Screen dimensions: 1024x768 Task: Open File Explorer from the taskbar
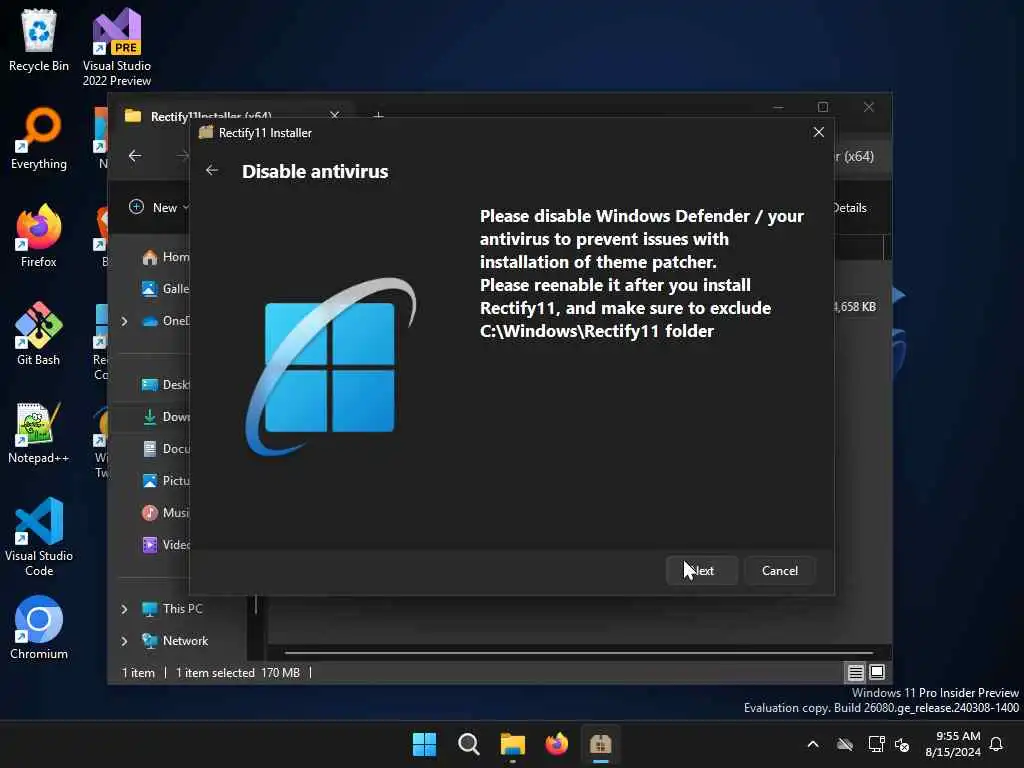pyautogui.click(x=513, y=744)
